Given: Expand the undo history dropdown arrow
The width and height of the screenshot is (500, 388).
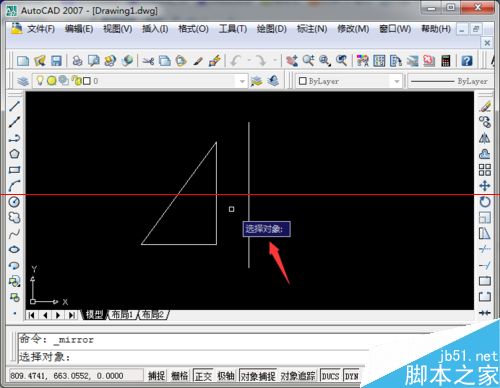Looking at the screenshot, I should click(x=249, y=61).
